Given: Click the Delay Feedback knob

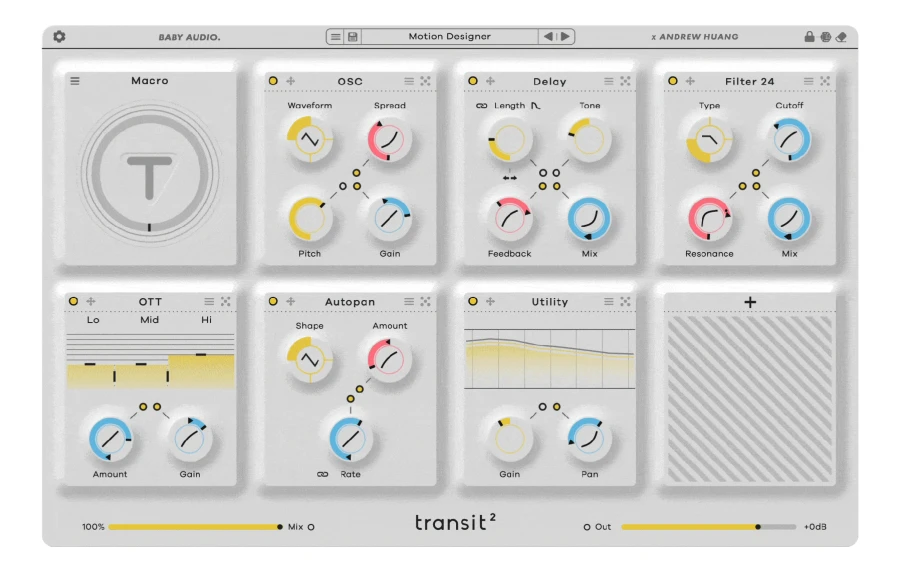Looking at the screenshot, I should click(x=510, y=219).
